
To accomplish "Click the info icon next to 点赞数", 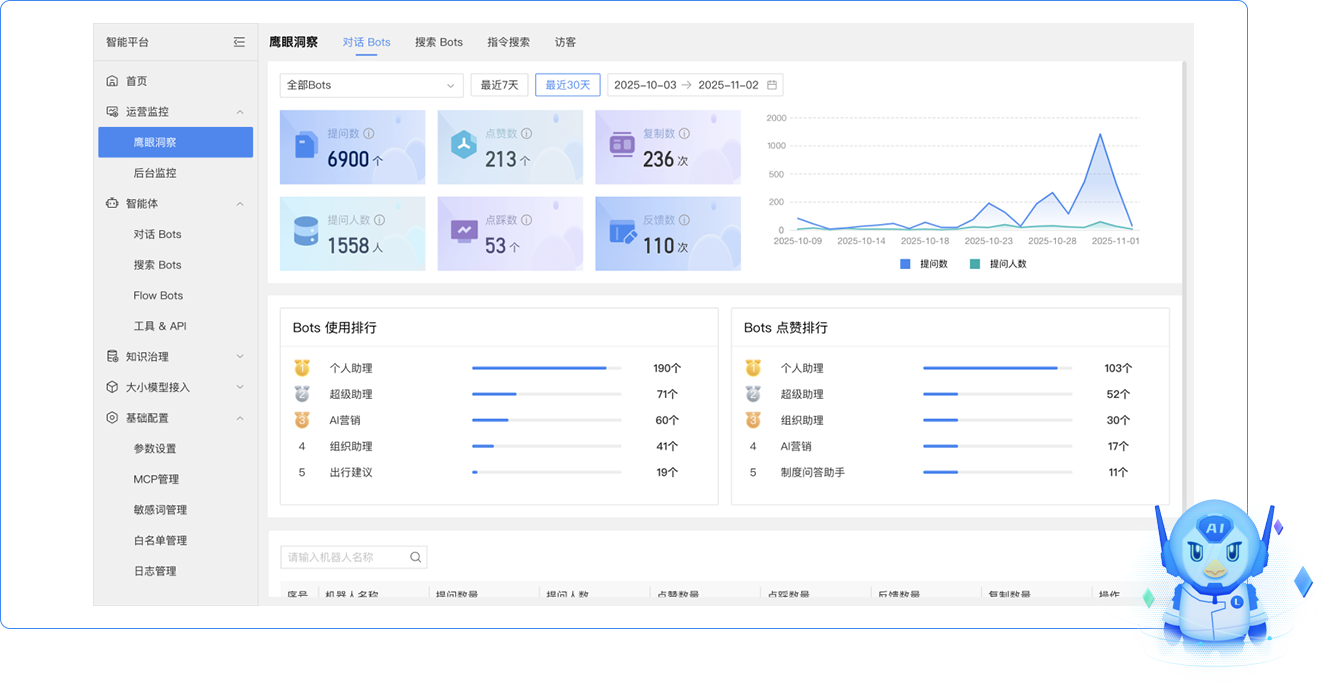I will (x=526, y=134).
